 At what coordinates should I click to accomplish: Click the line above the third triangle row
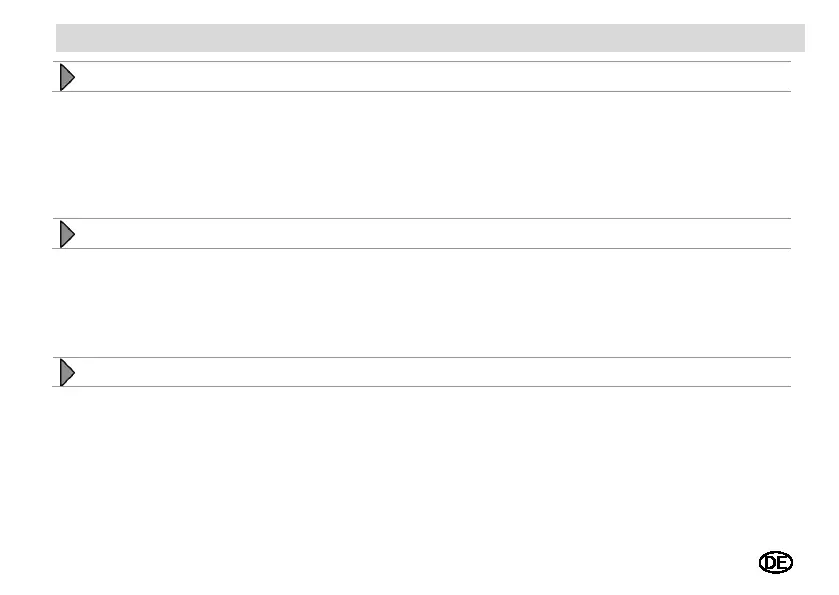tap(422, 357)
